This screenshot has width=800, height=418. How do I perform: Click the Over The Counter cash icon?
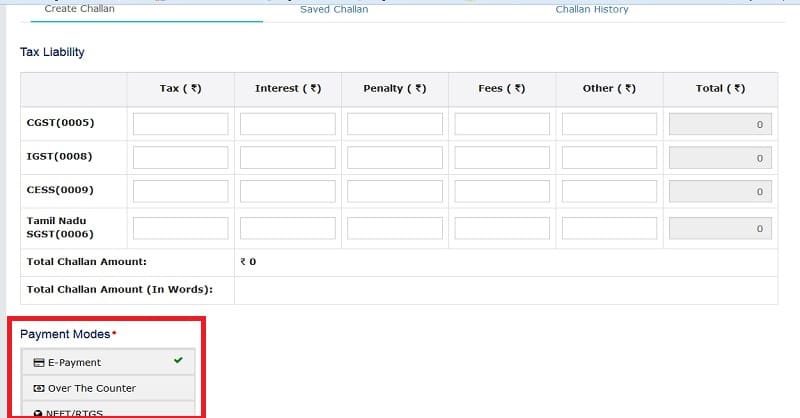[39, 388]
